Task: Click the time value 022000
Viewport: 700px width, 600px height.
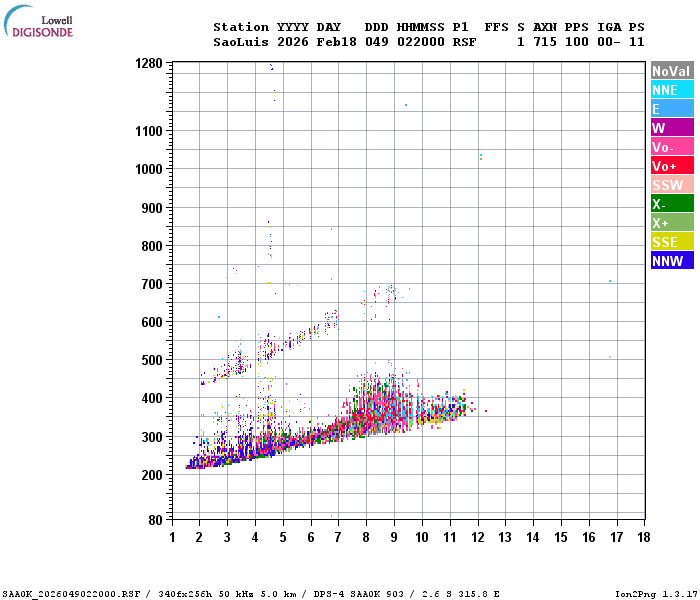Action: [x=421, y=42]
